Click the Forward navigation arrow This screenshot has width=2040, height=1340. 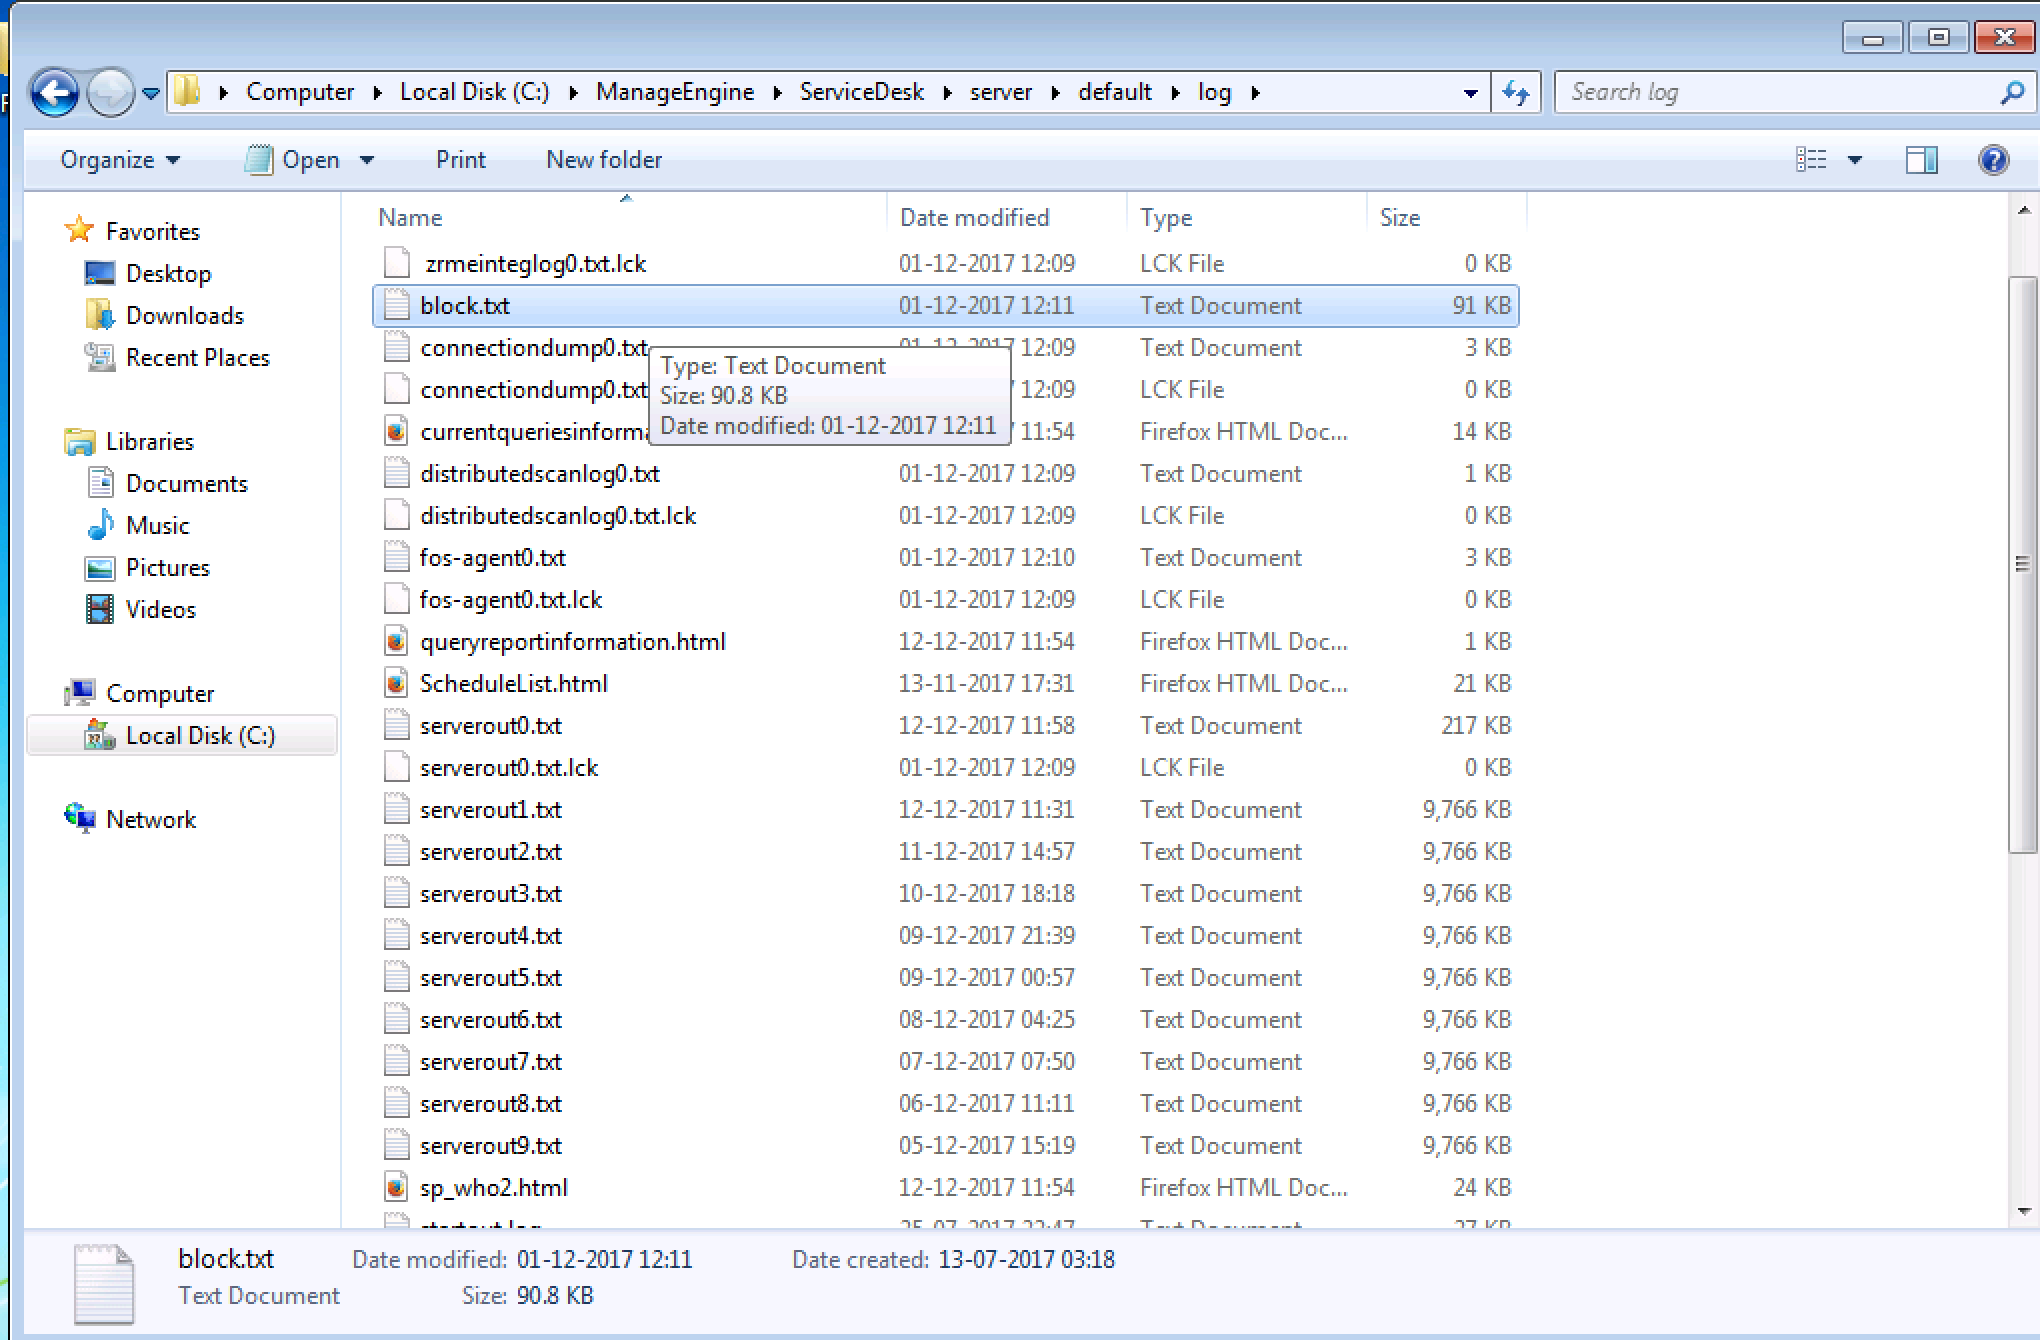point(109,93)
